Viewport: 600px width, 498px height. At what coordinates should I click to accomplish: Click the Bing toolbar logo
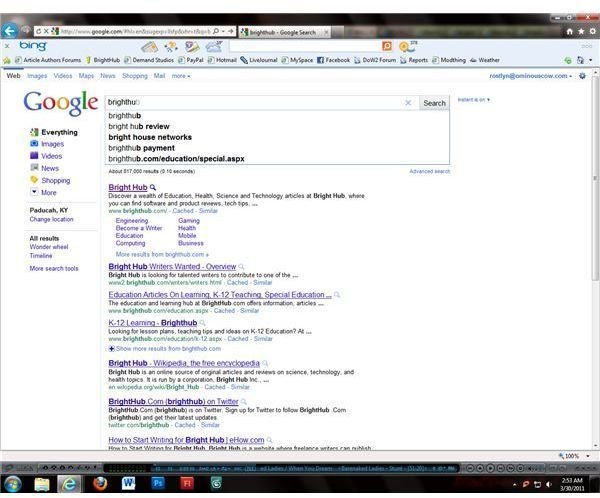point(33,46)
